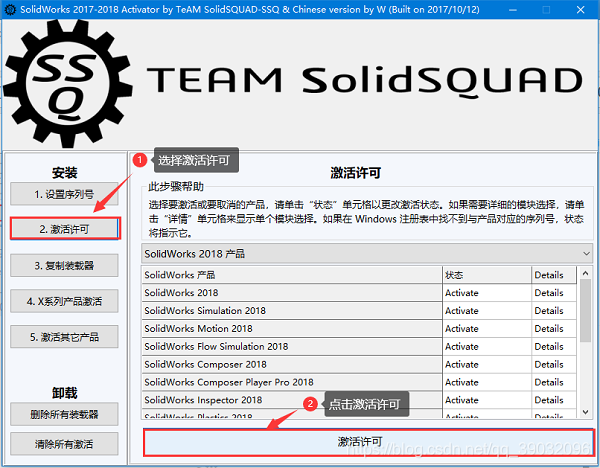Close the Activator window
The width and height of the screenshot is (600, 468).
coord(580,10)
